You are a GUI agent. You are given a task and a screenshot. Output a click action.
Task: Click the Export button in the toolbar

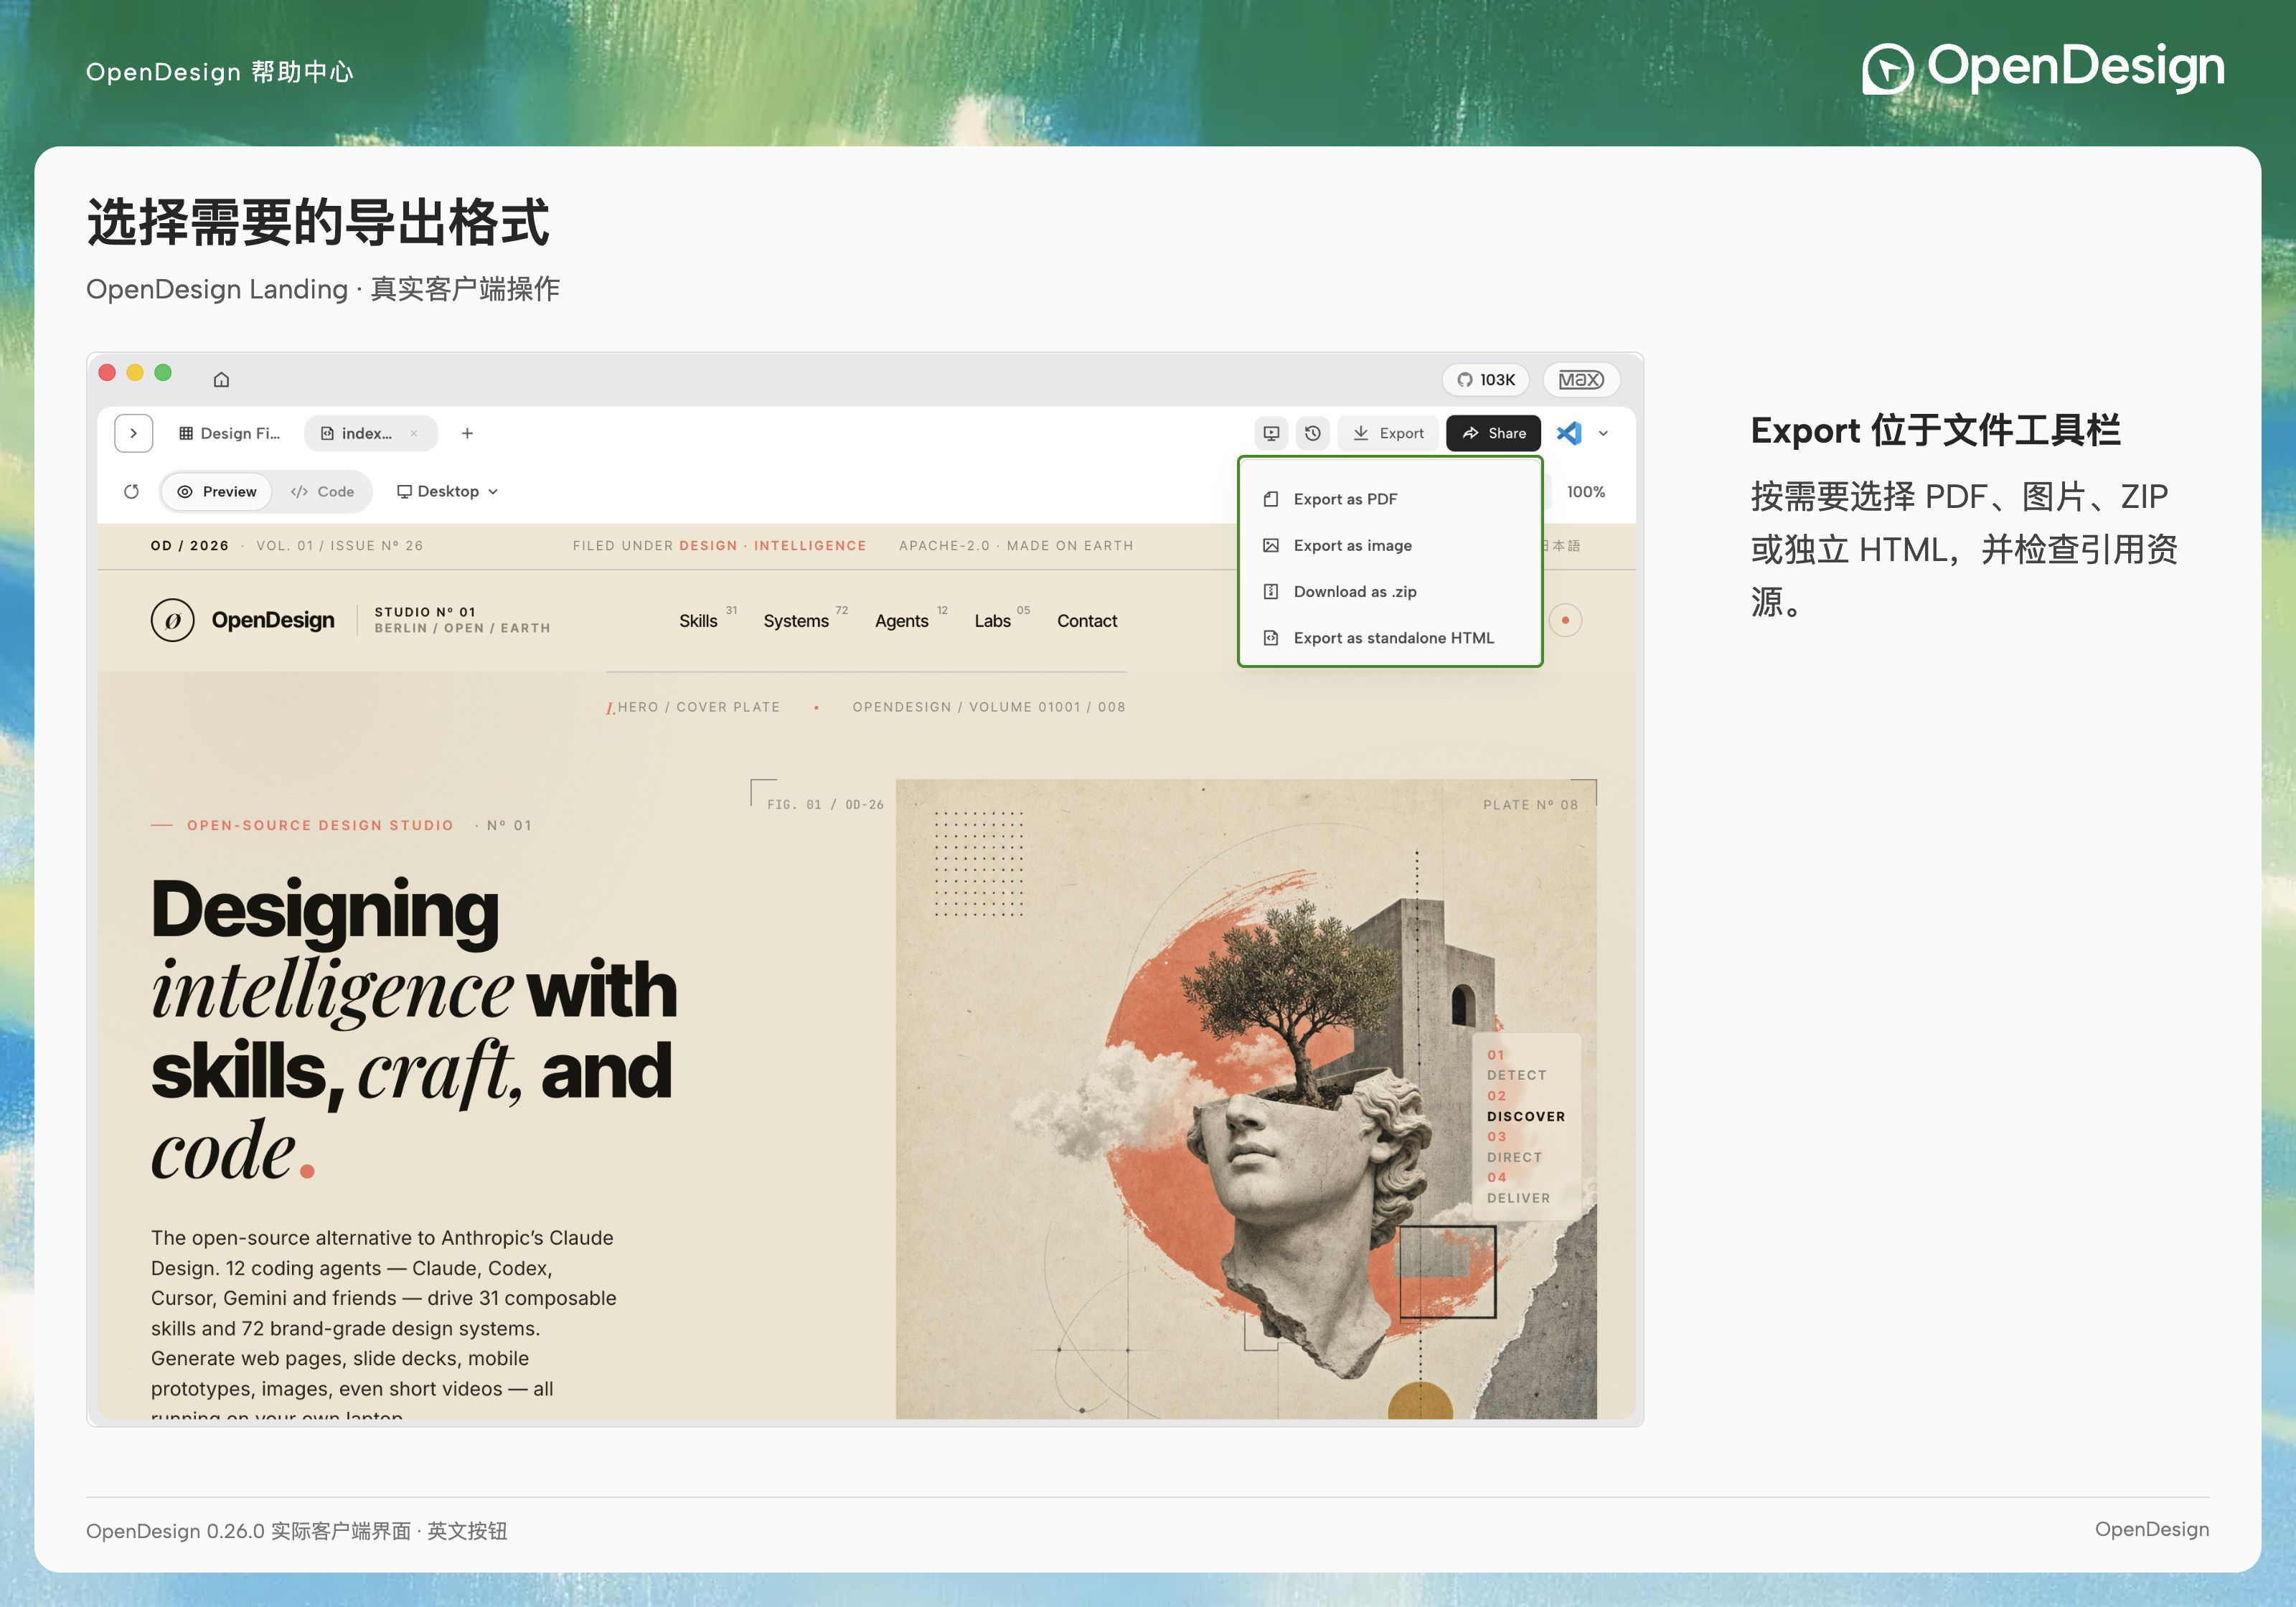click(x=1388, y=433)
